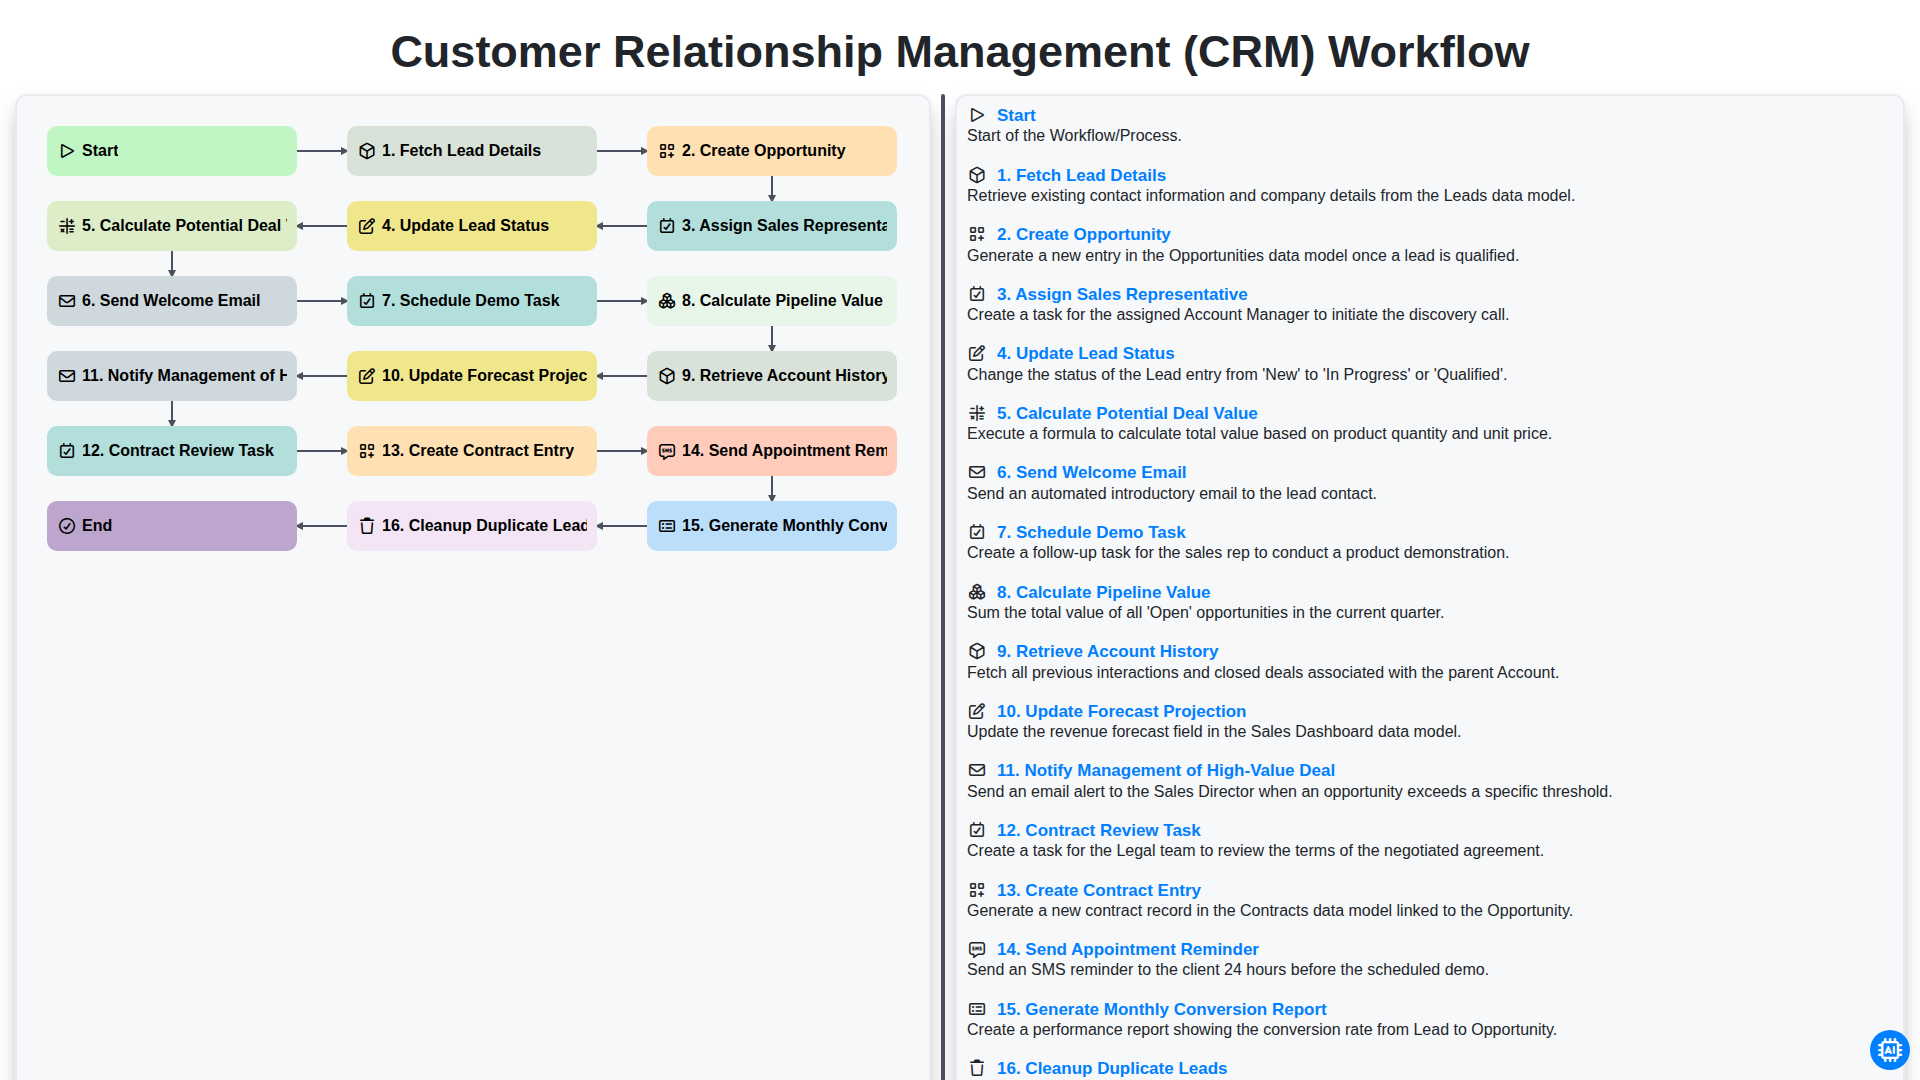Open the 7. Schedule Demo Task link

(1091, 532)
